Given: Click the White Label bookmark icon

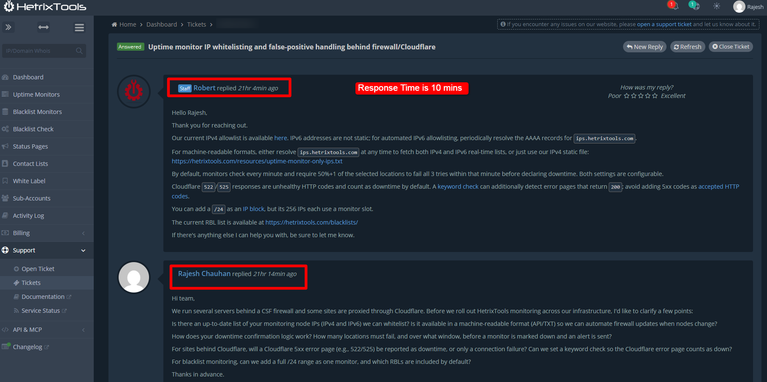Looking at the screenshot, I should (5, 181).
